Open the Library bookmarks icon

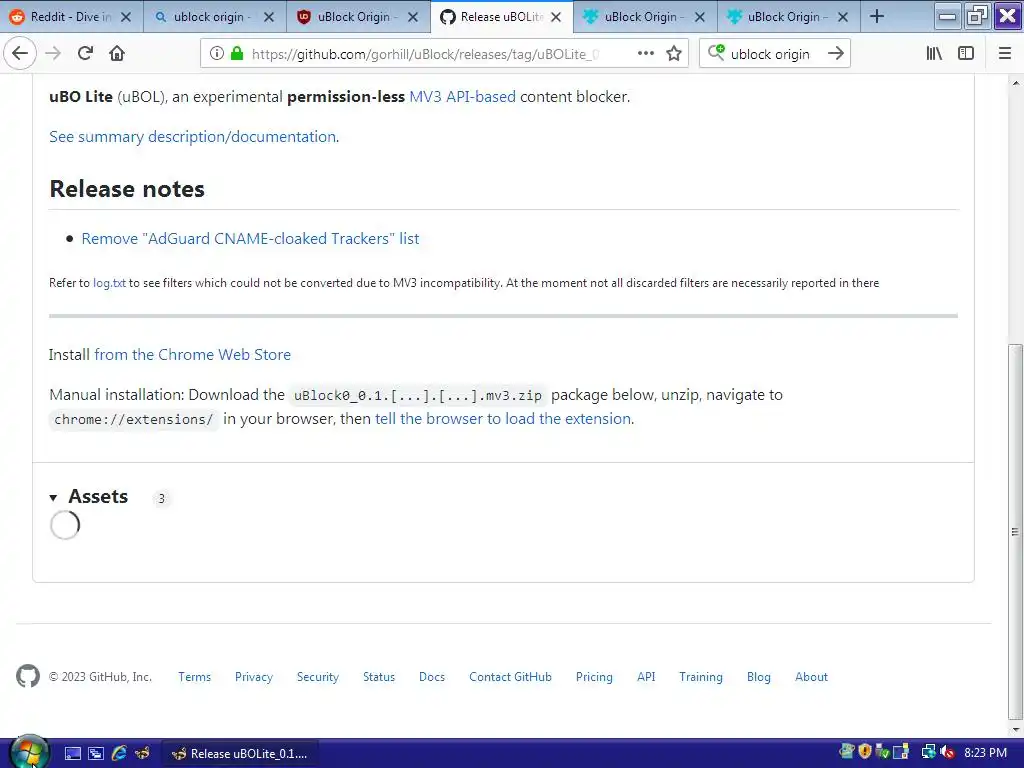[x=934, y=54]
